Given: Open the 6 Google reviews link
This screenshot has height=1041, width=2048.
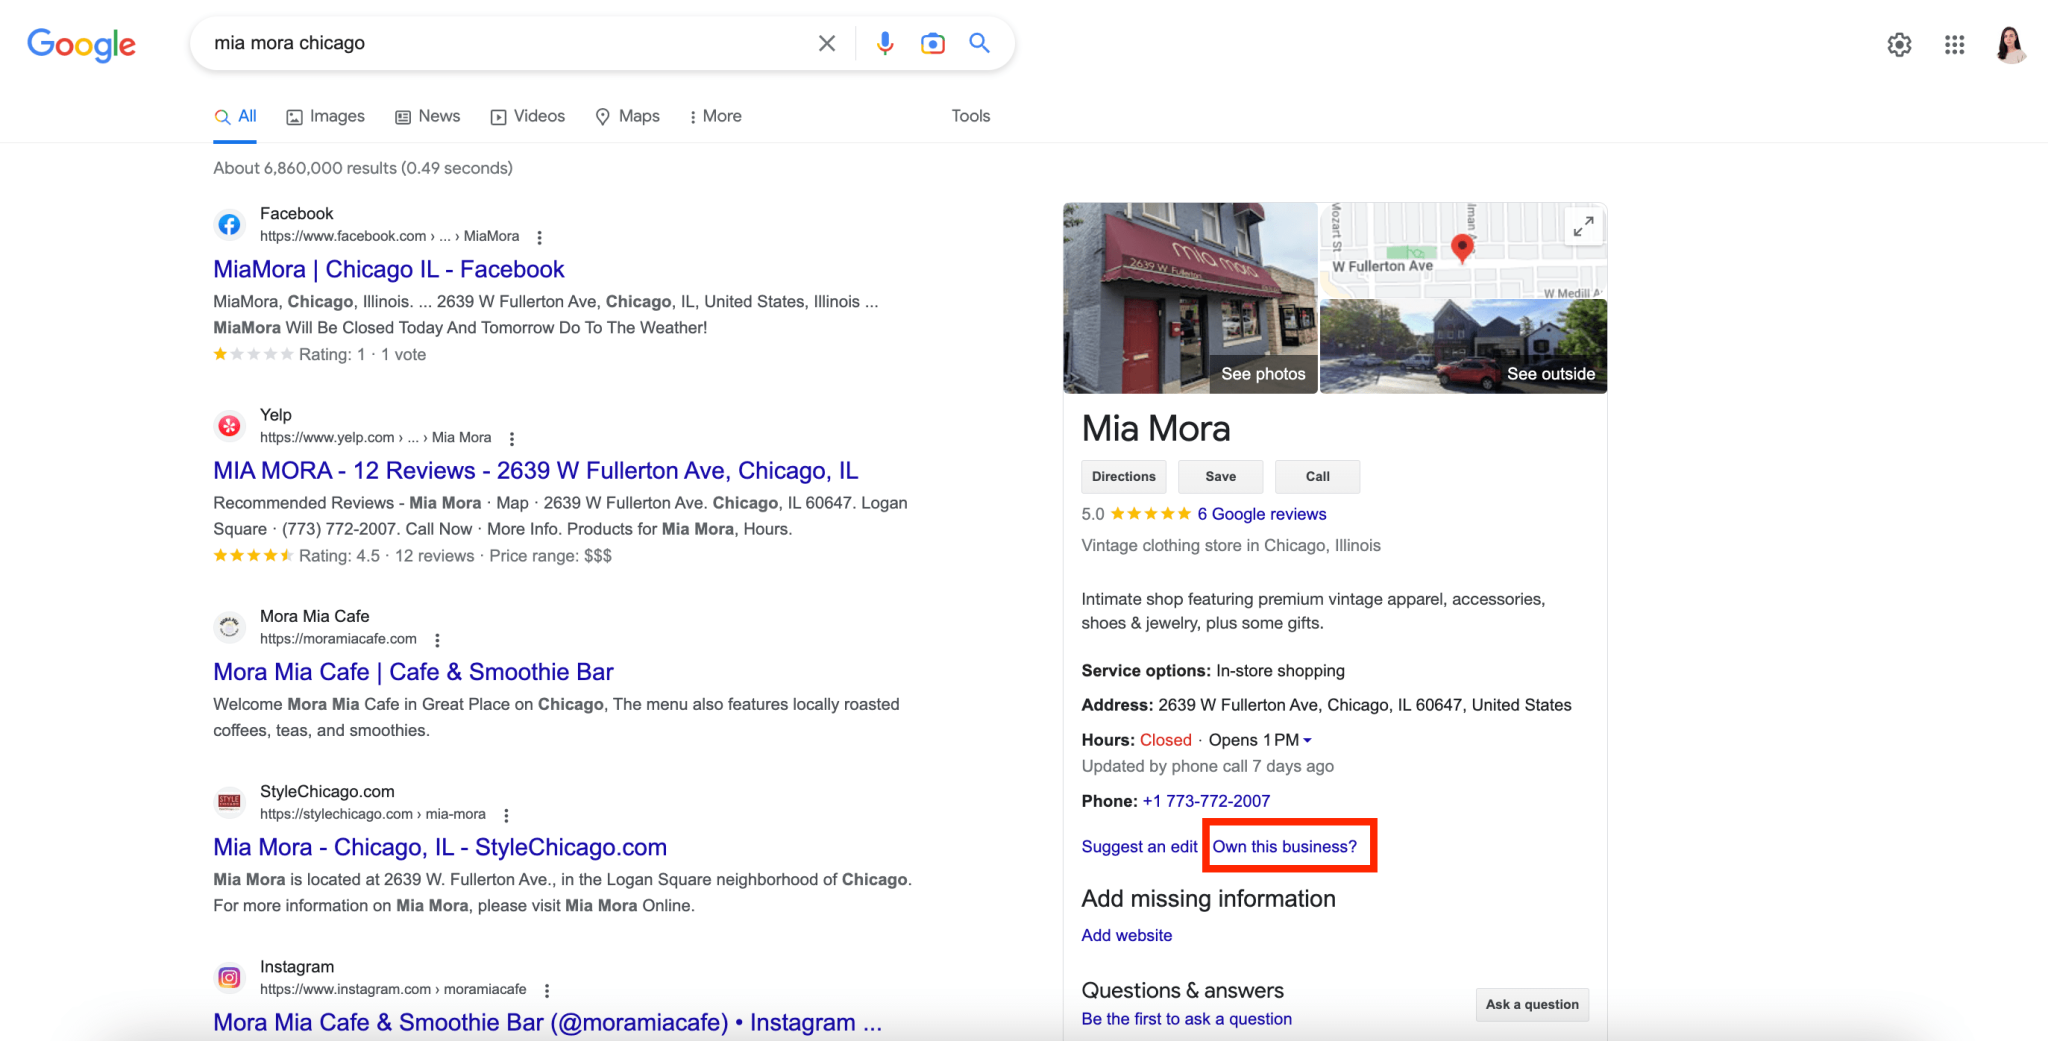Looking at the screenshot, I should 1261,514.
